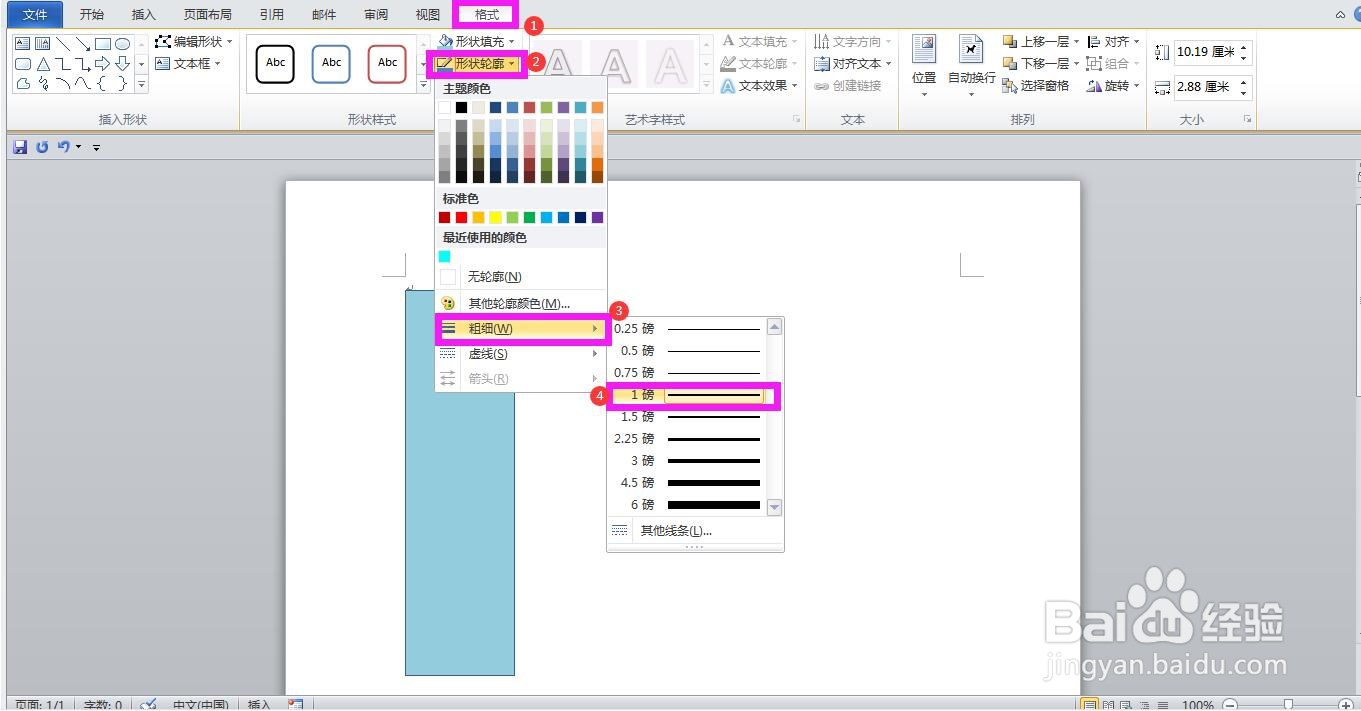Choose the red outline Abc shape style

pyautogui.click(x=387, y=63)
